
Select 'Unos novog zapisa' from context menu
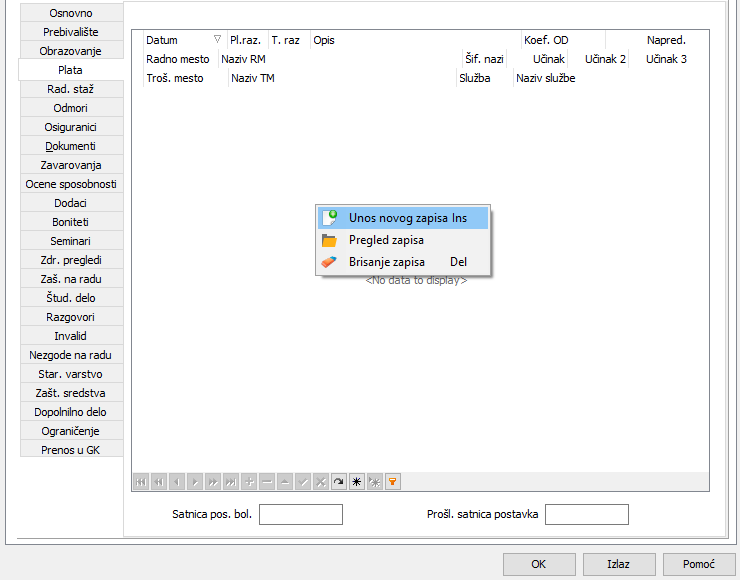click(x=407, y=218)
